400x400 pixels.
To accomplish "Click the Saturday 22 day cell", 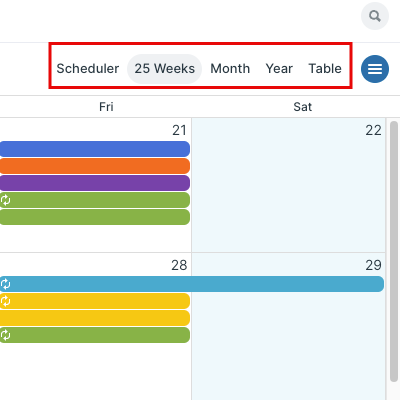I will 289,185.
